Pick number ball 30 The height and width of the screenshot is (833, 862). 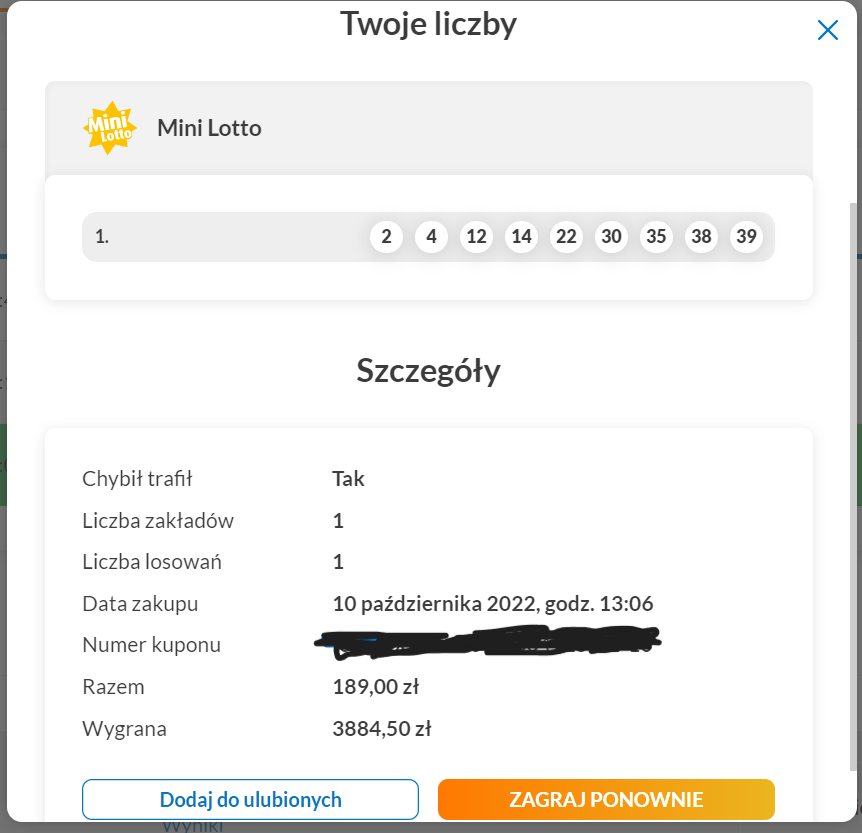pos(611,237)
